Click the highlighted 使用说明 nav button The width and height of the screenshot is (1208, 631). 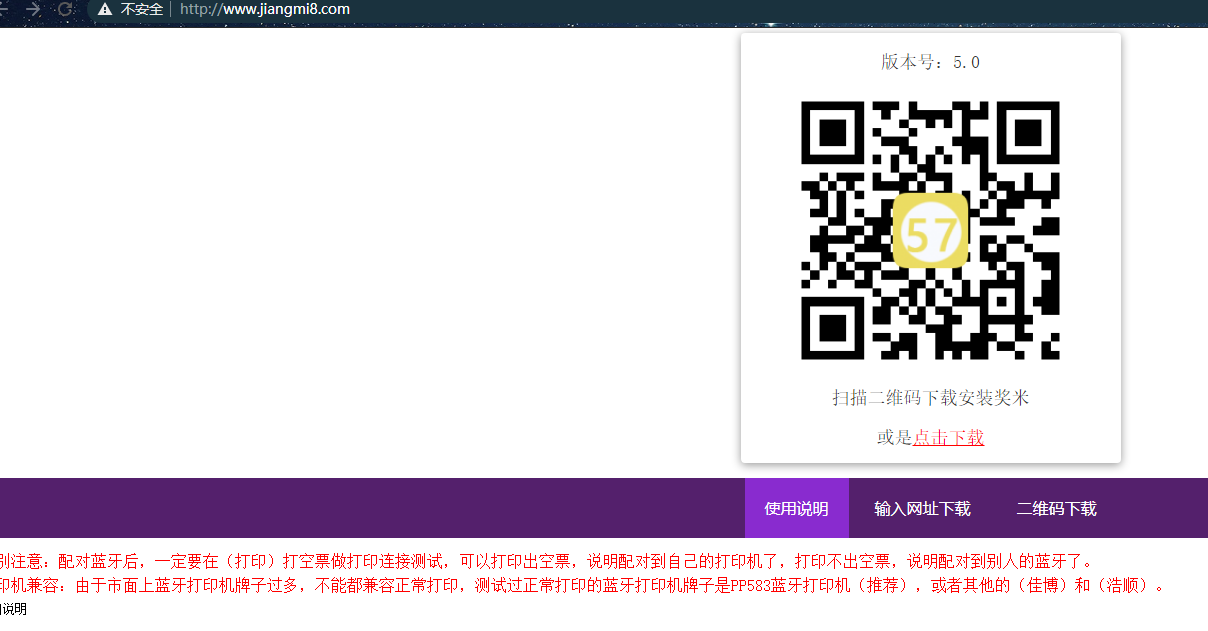point(796,508)
